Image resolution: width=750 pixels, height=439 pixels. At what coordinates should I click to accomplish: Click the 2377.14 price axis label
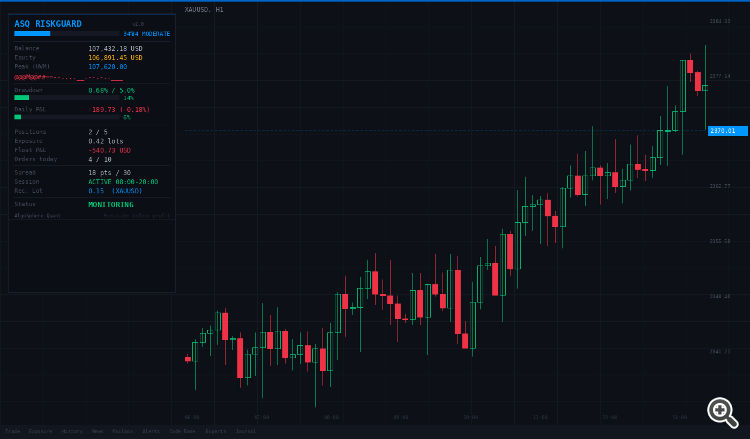click(720, 76)
